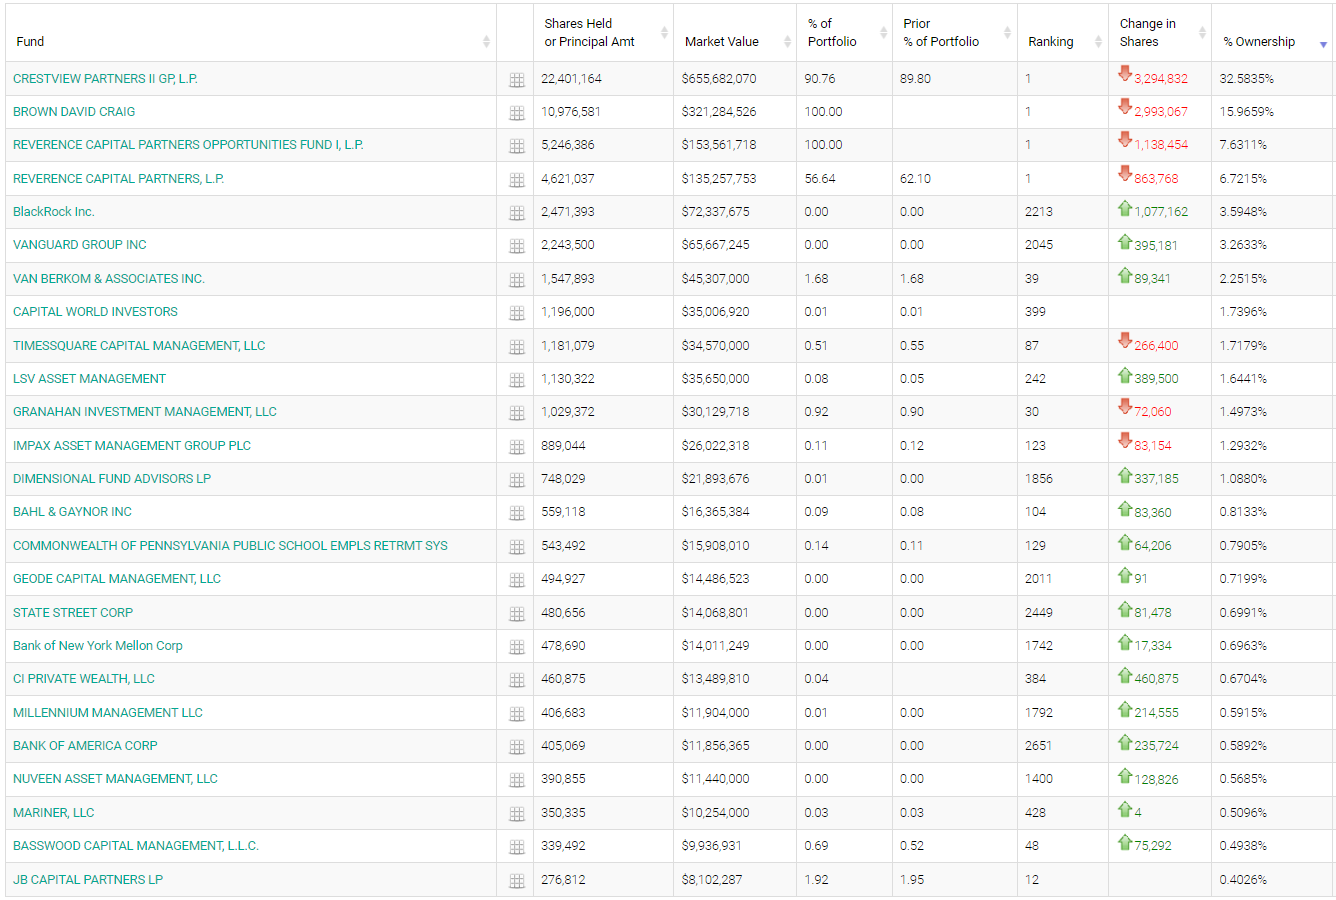Open BROWN DAVID CRAIG fund link
This screenshot has width=1336, height=900.
(x=74, y=112)
